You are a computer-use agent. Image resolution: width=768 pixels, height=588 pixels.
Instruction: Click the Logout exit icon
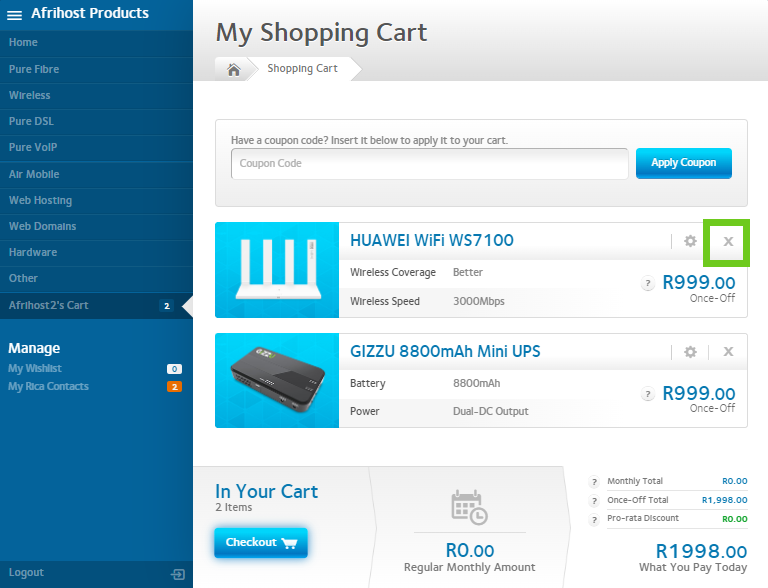click(178, 574)
